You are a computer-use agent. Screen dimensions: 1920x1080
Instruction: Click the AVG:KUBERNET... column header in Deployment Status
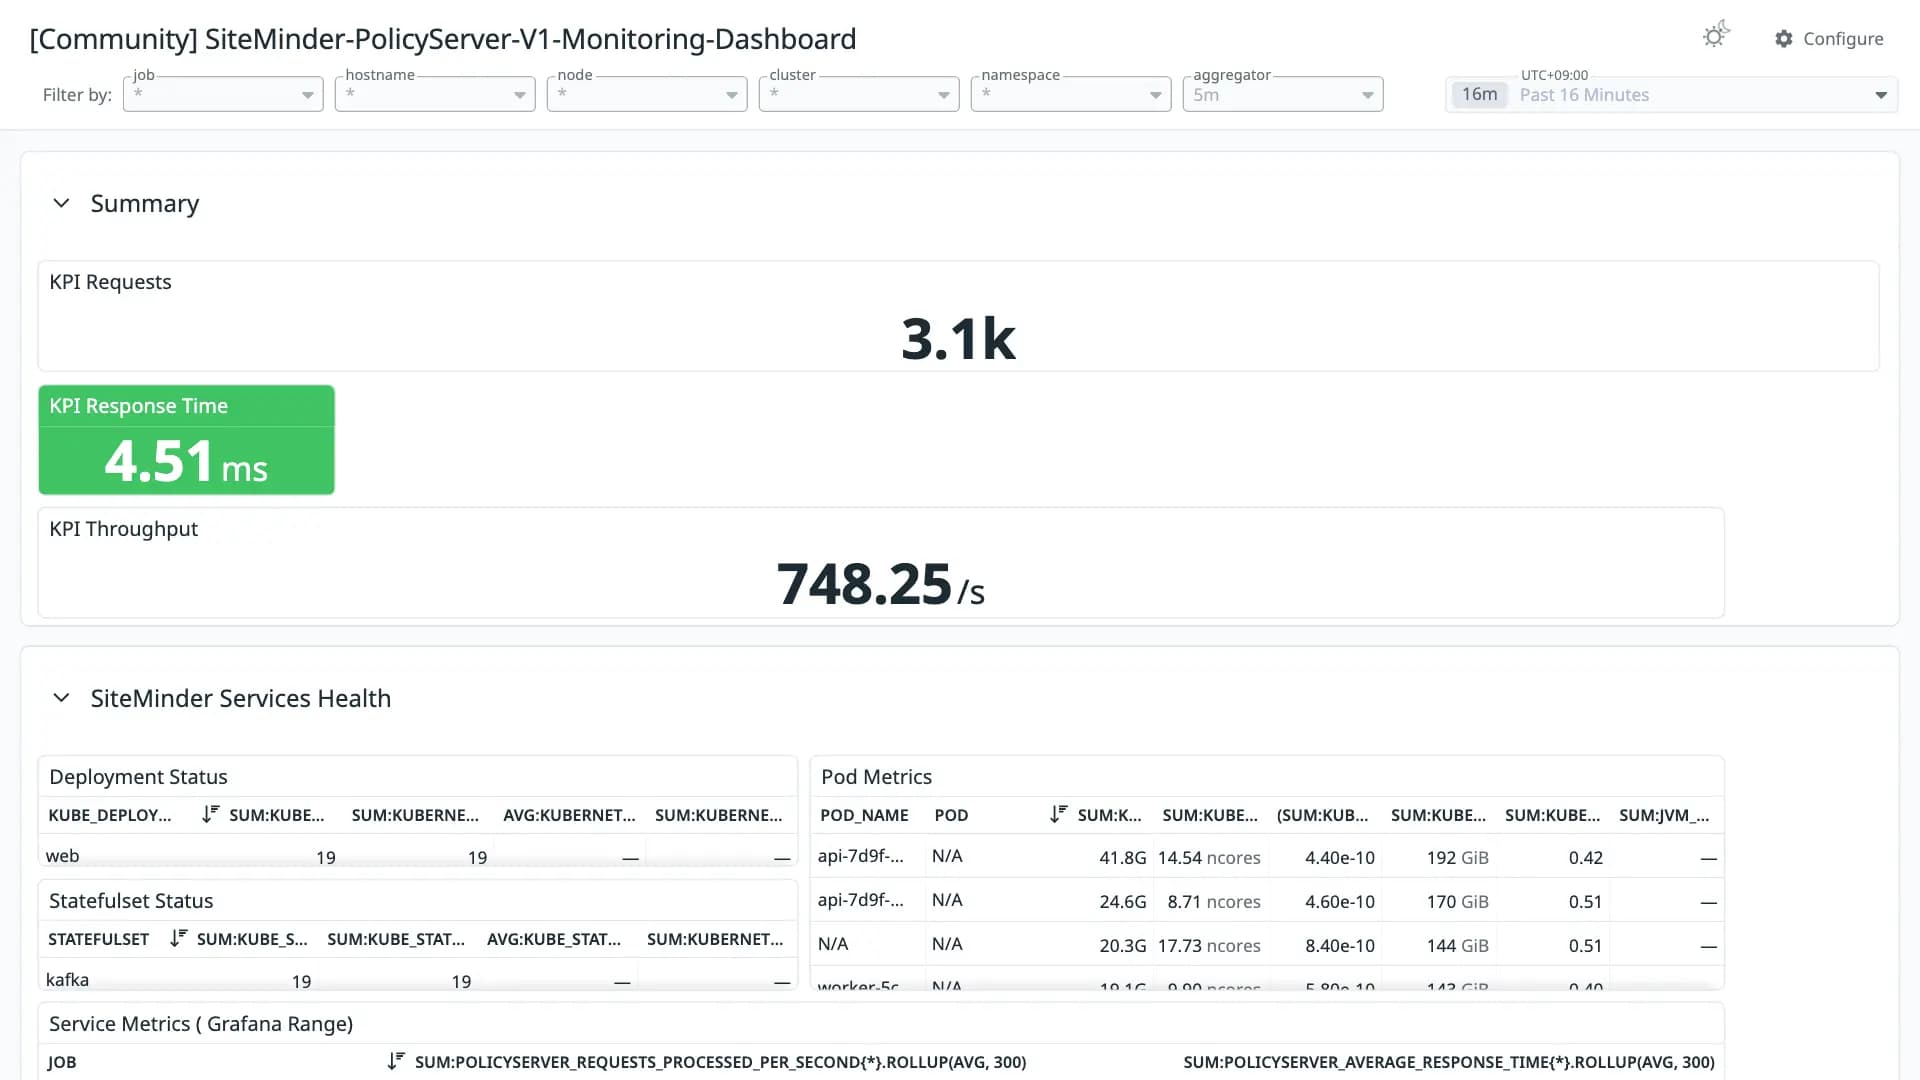pyautogui.click(x=569, y=815)
